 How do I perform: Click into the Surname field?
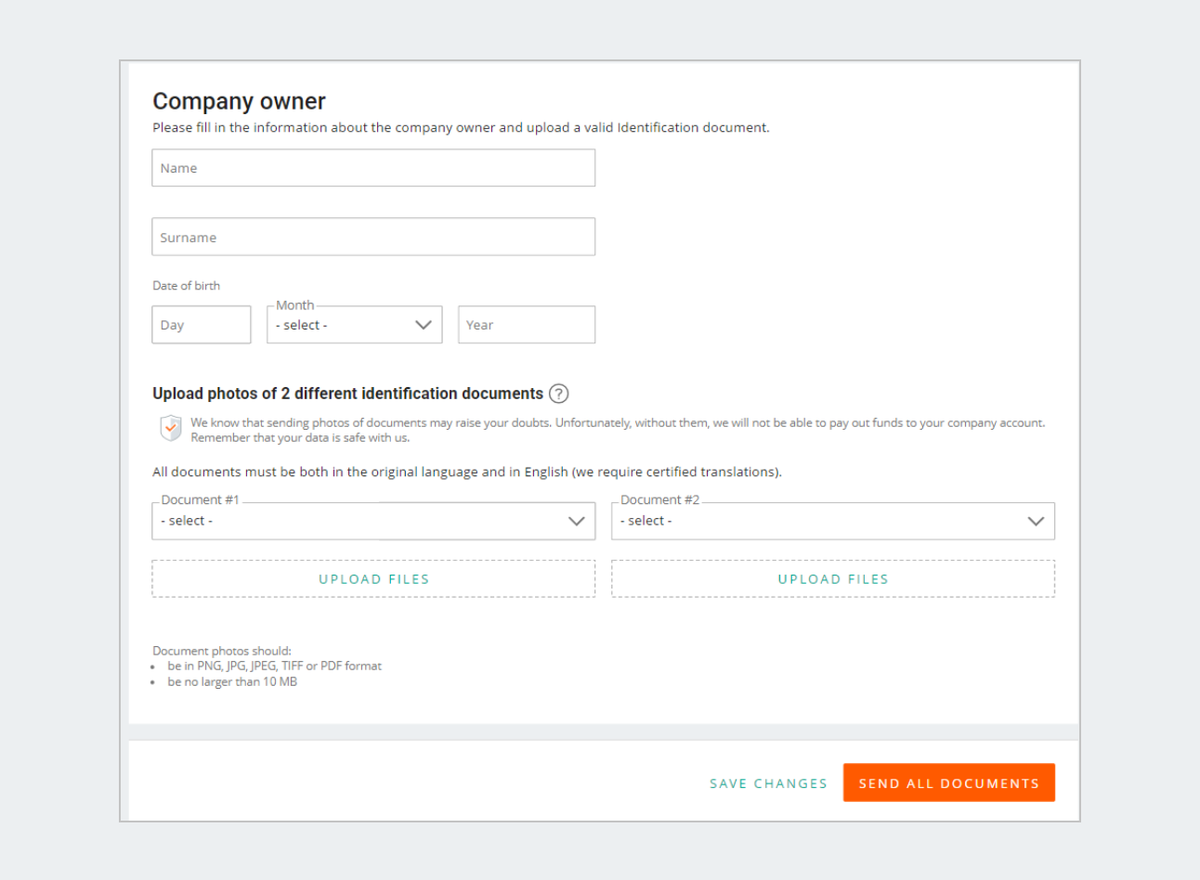pos(373,237)
